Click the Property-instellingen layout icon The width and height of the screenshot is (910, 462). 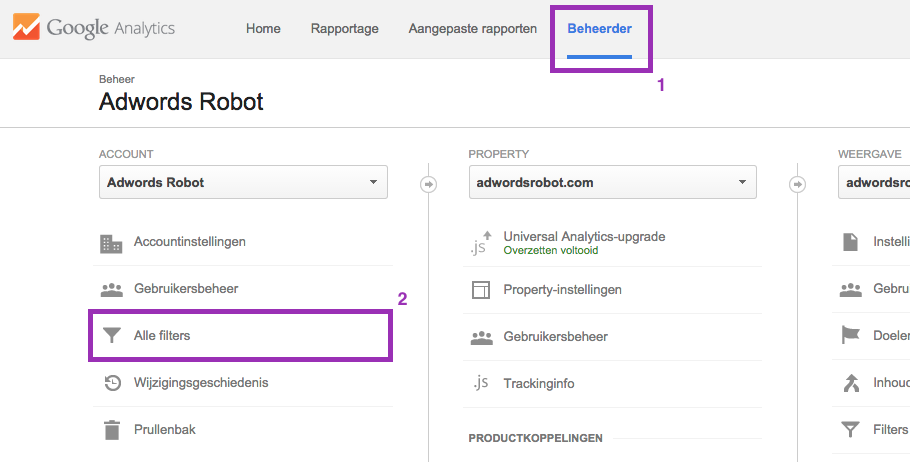pyautogui.click(x=481, y=290)
